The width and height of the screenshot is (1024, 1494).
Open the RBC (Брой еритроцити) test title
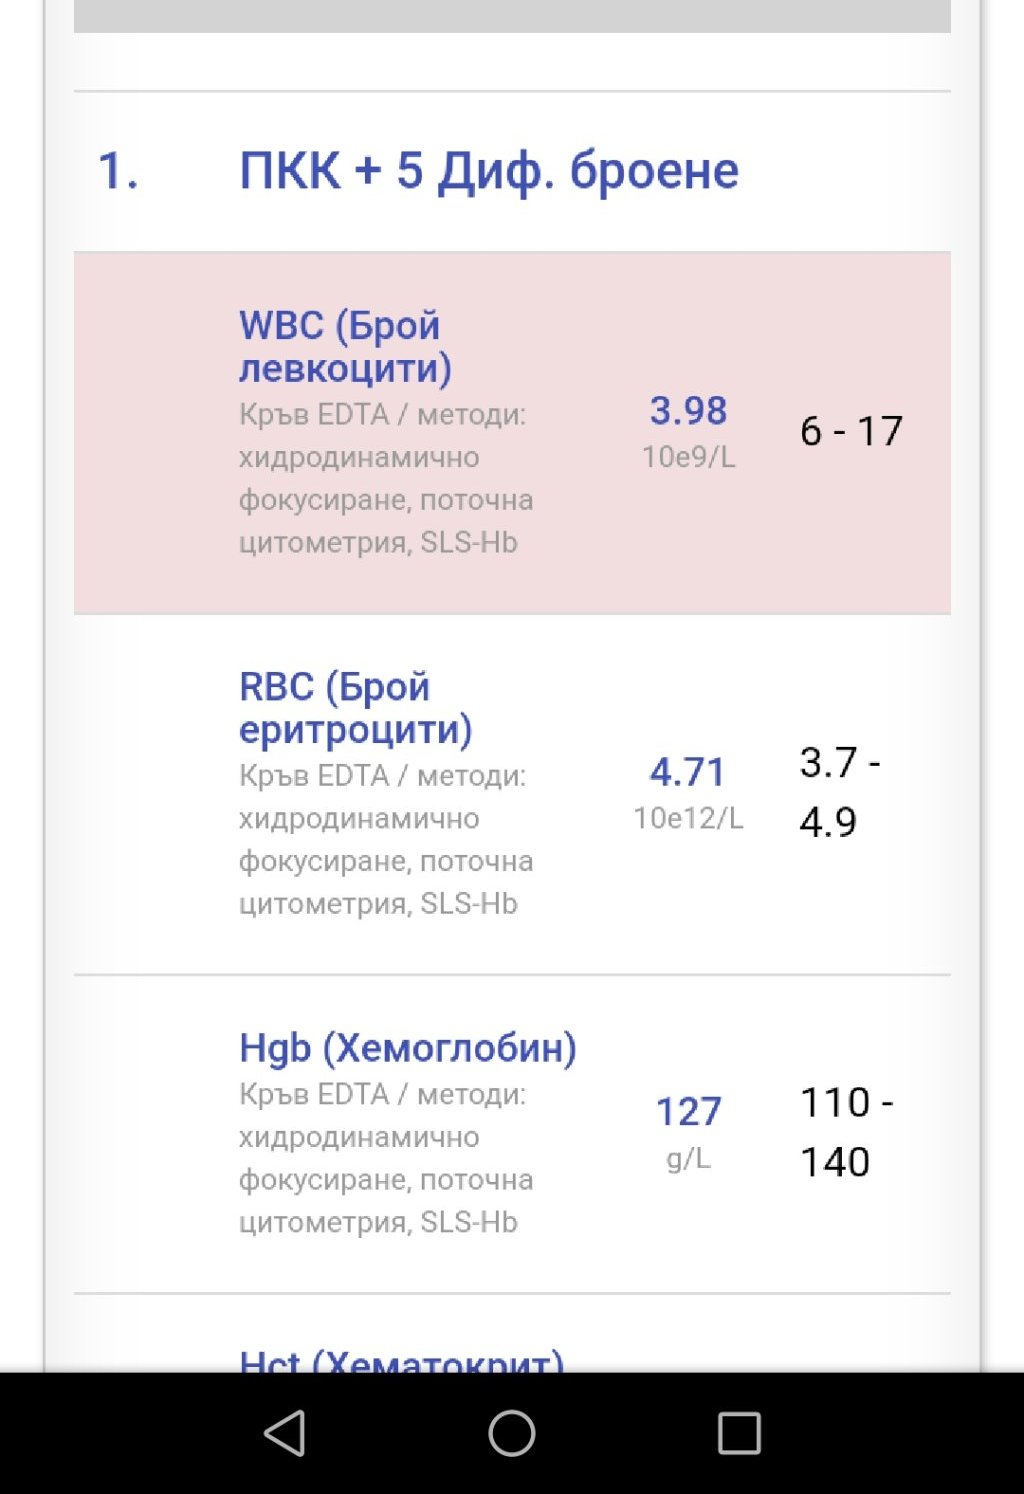[355, 707]
